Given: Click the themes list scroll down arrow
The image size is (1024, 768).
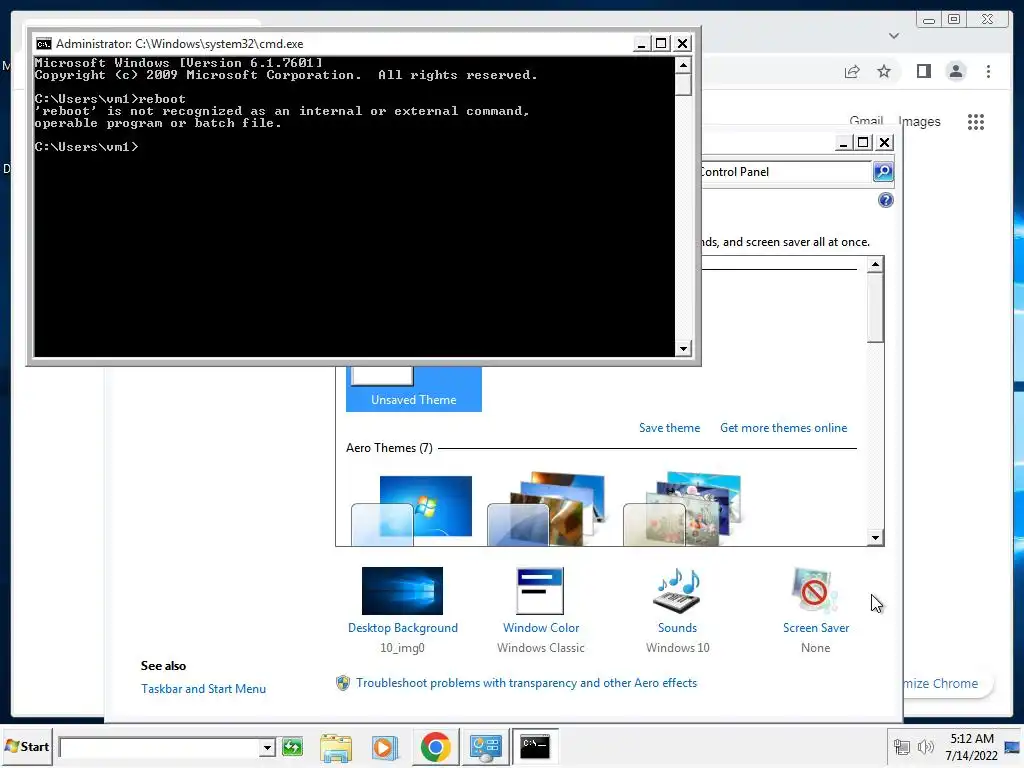Looking at the screenshot, I should (x=876, y=538).
